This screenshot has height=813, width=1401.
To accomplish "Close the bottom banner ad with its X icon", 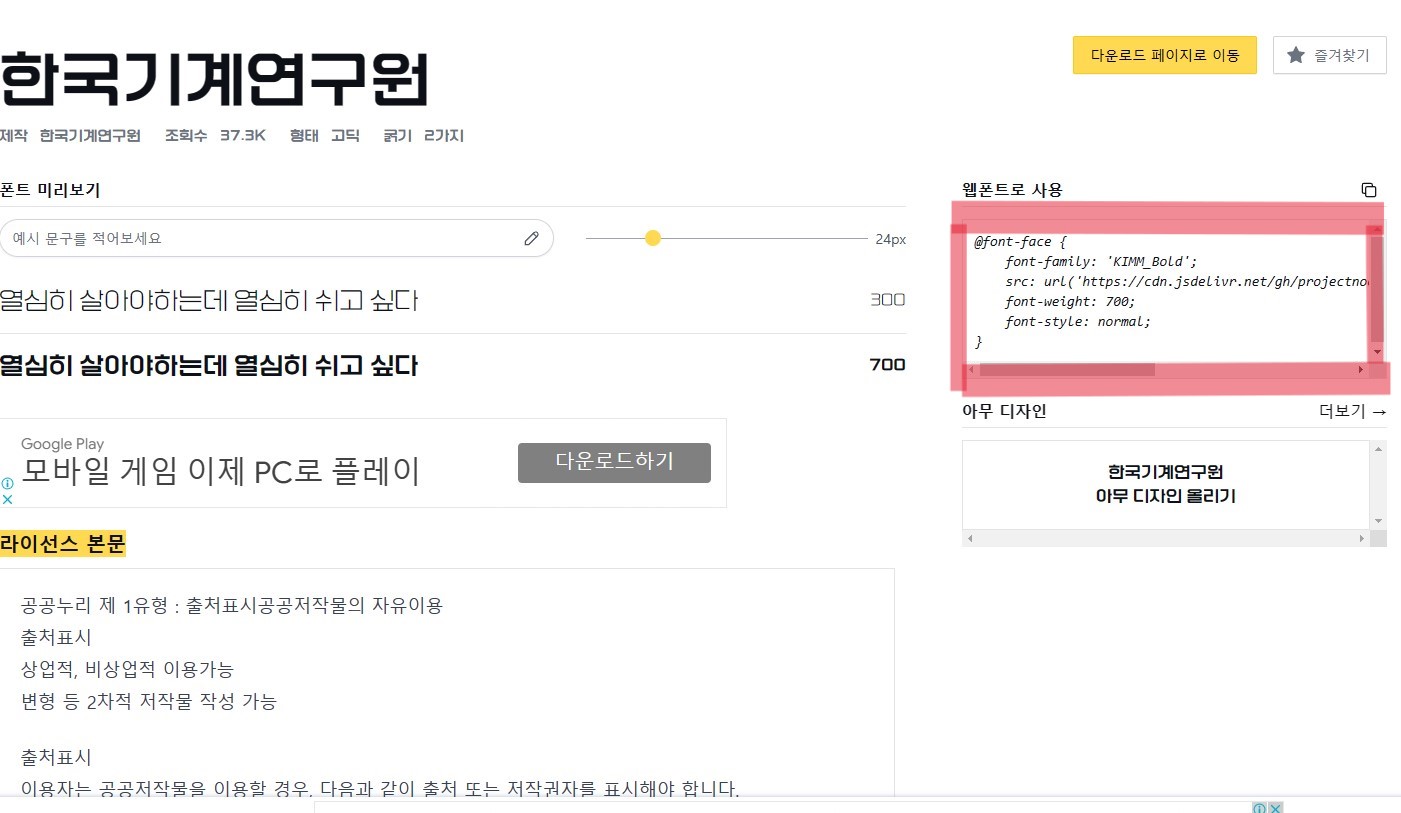I will [1275, 808].
